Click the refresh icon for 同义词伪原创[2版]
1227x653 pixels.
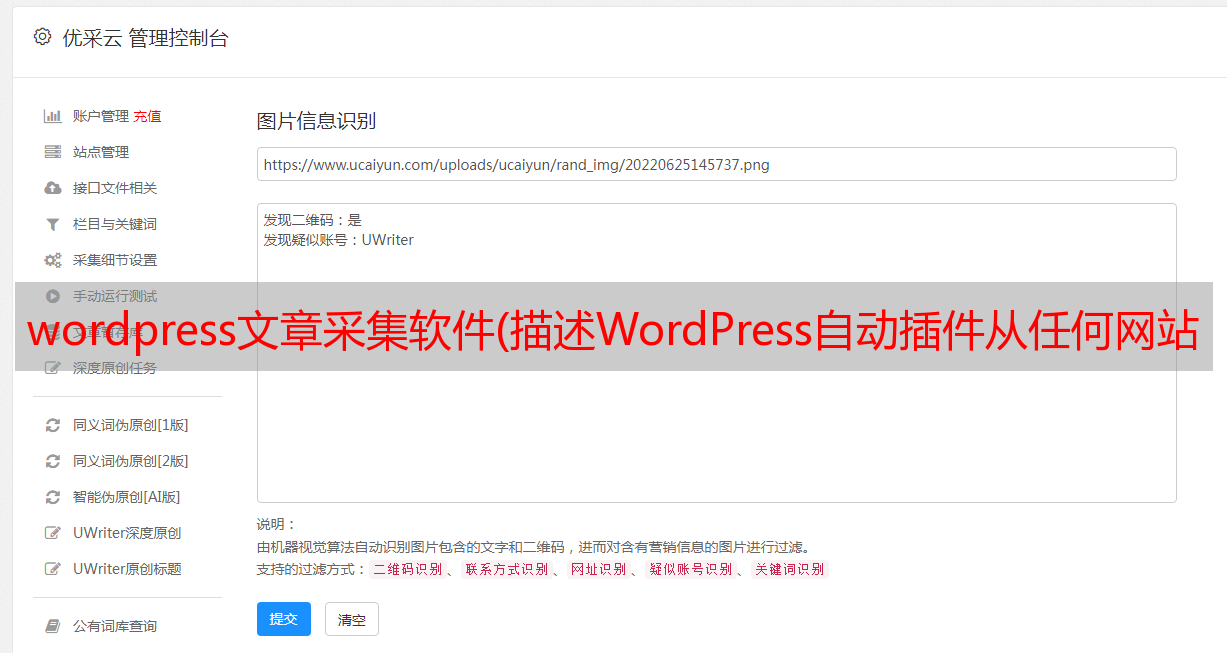coord(53,461)
